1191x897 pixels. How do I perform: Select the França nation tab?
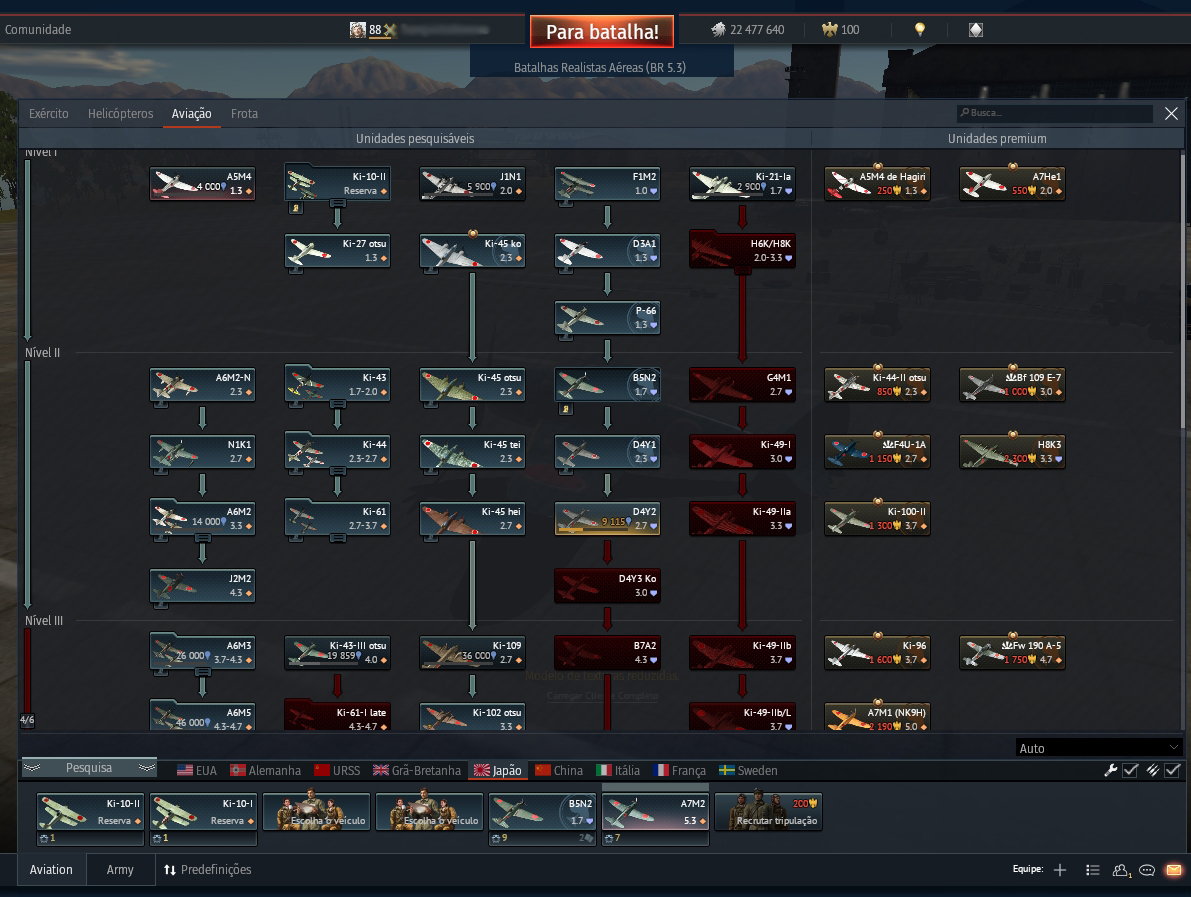[x=680, y=770]
